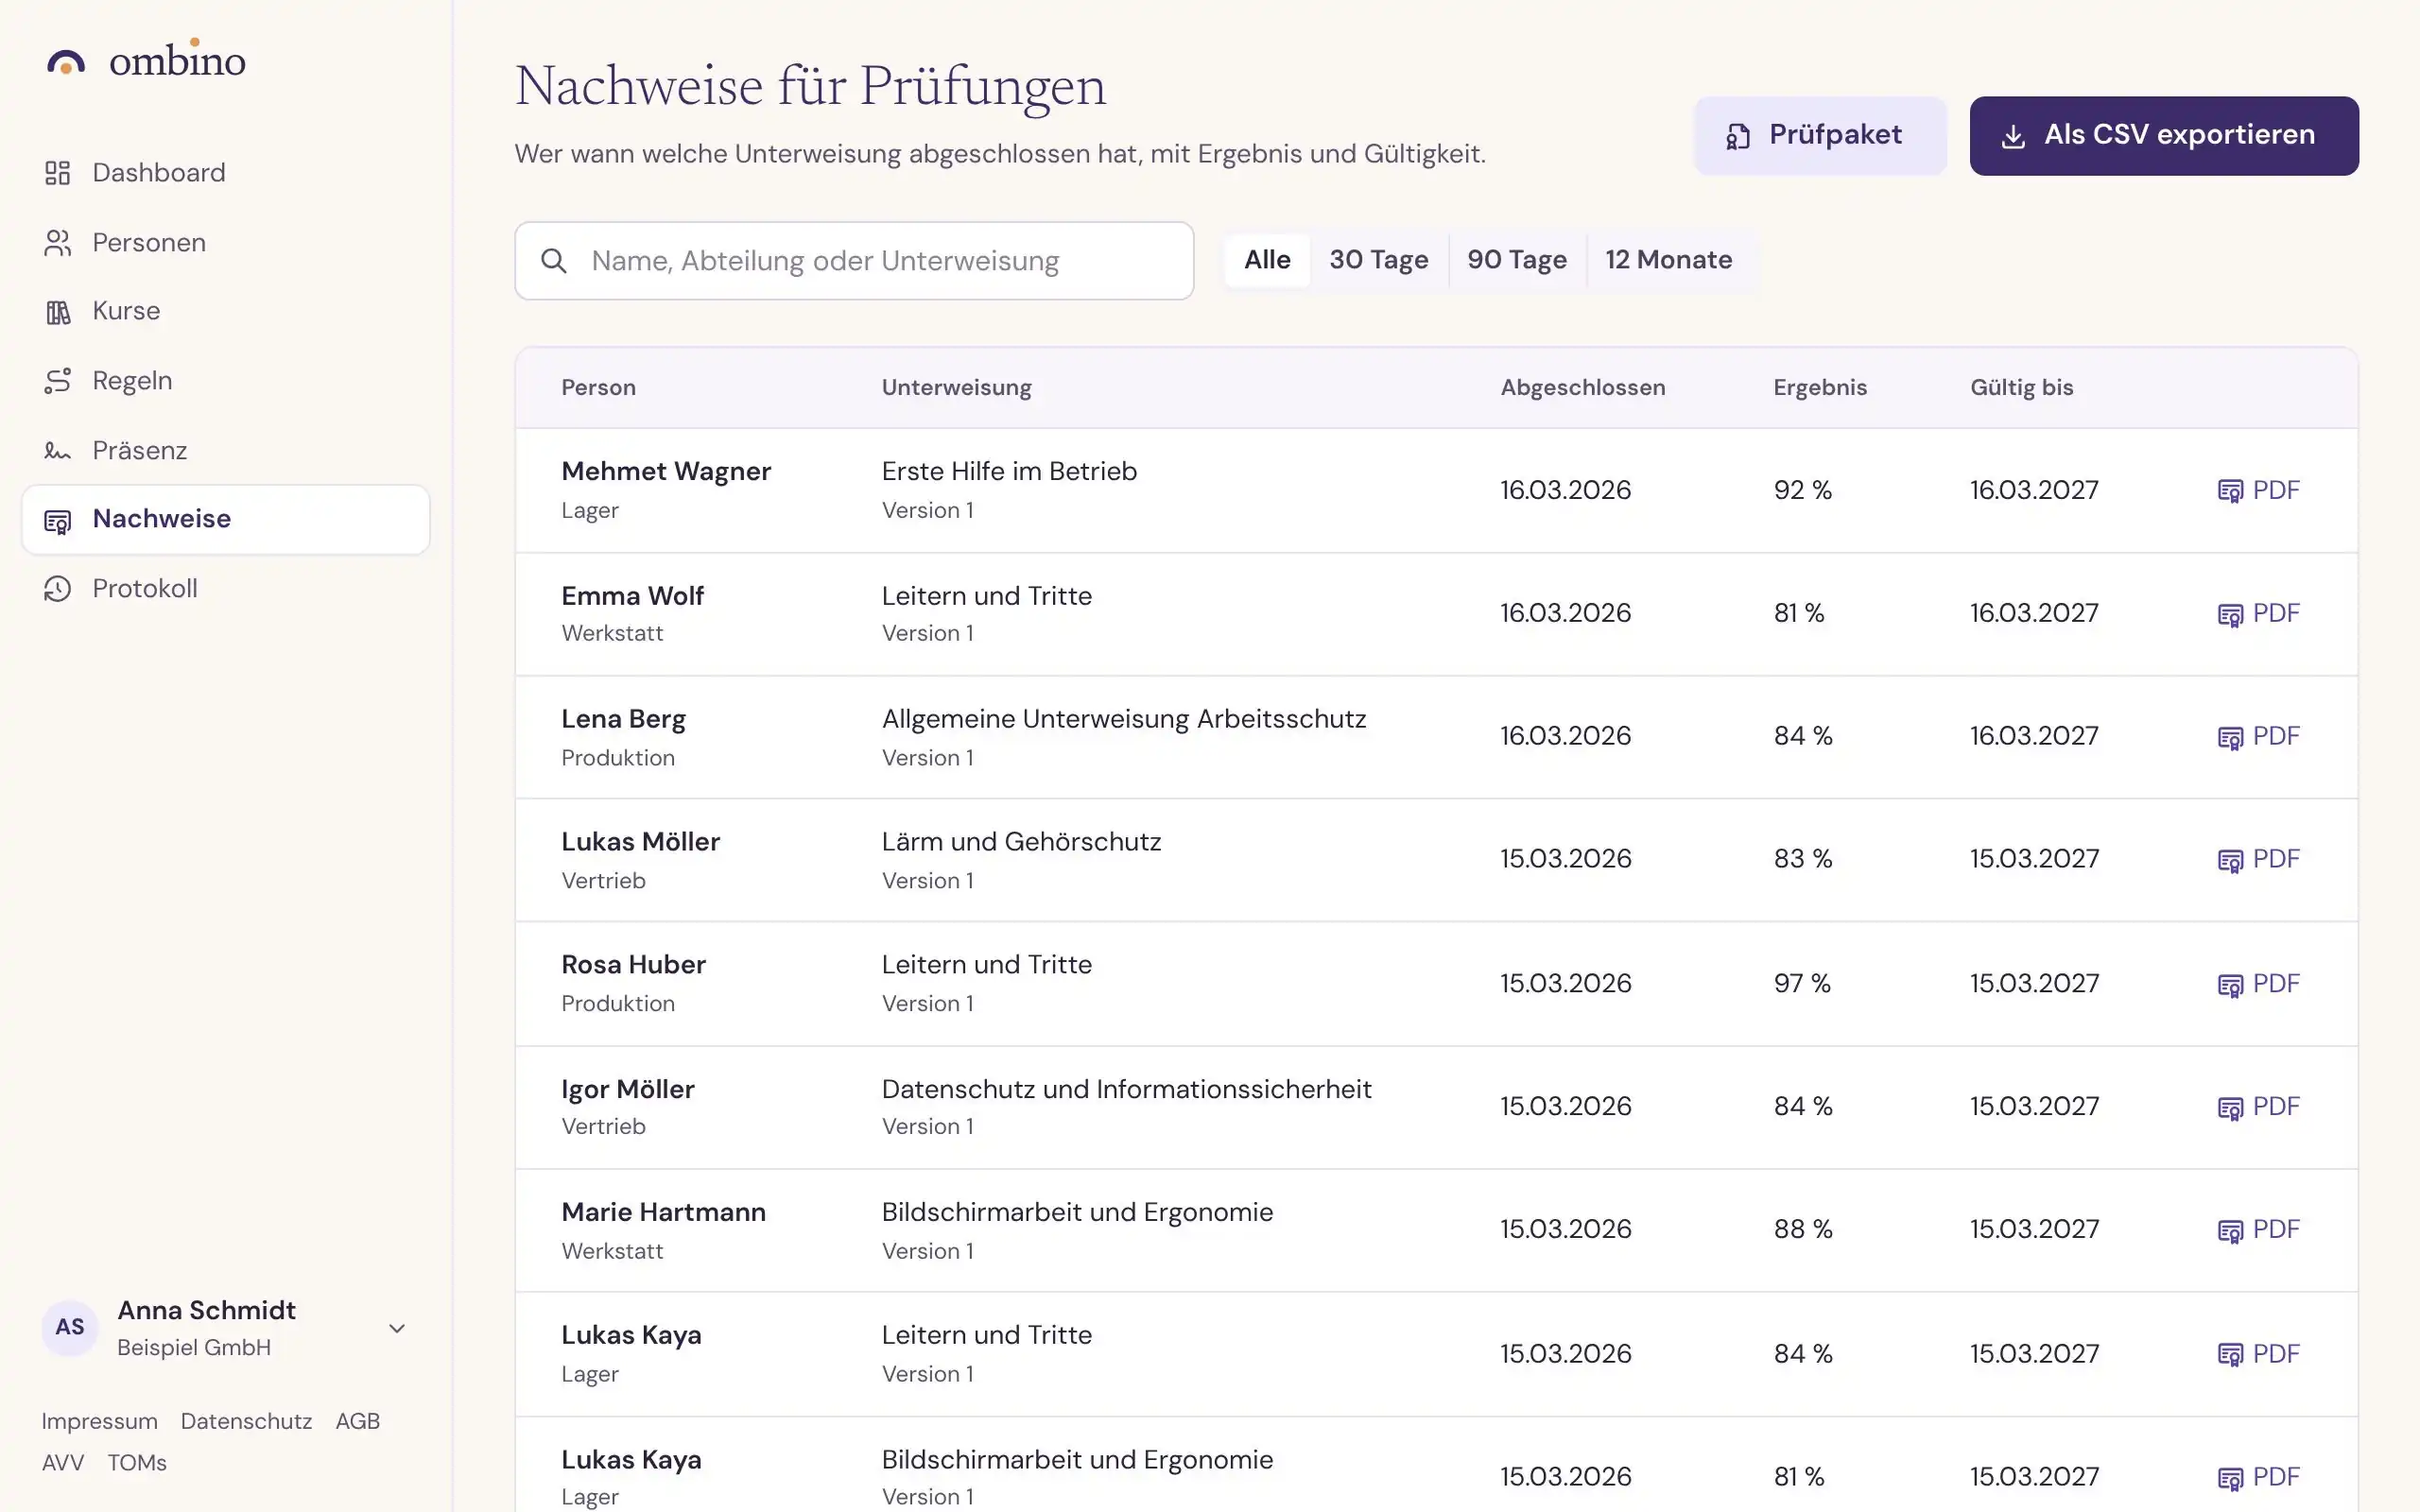2420x1512 pixels.
Task: Click the Nachweise certificate icon in sidebar
Action: coord(57,521)
